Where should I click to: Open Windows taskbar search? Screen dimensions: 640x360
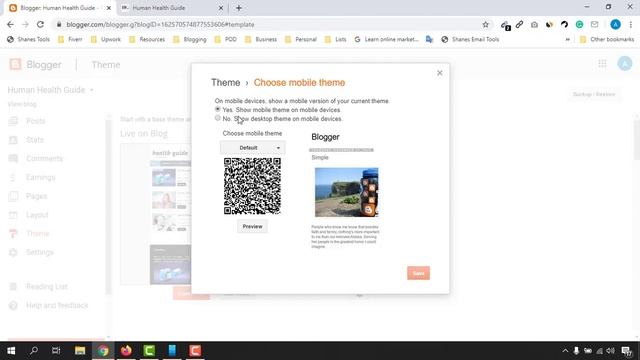point(34,351)
